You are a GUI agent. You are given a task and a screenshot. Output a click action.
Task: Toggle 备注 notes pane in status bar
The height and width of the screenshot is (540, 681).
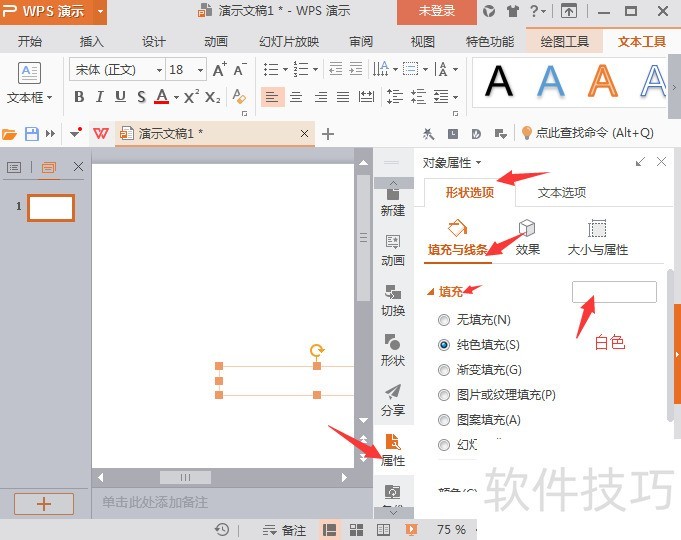coord(284,530)
